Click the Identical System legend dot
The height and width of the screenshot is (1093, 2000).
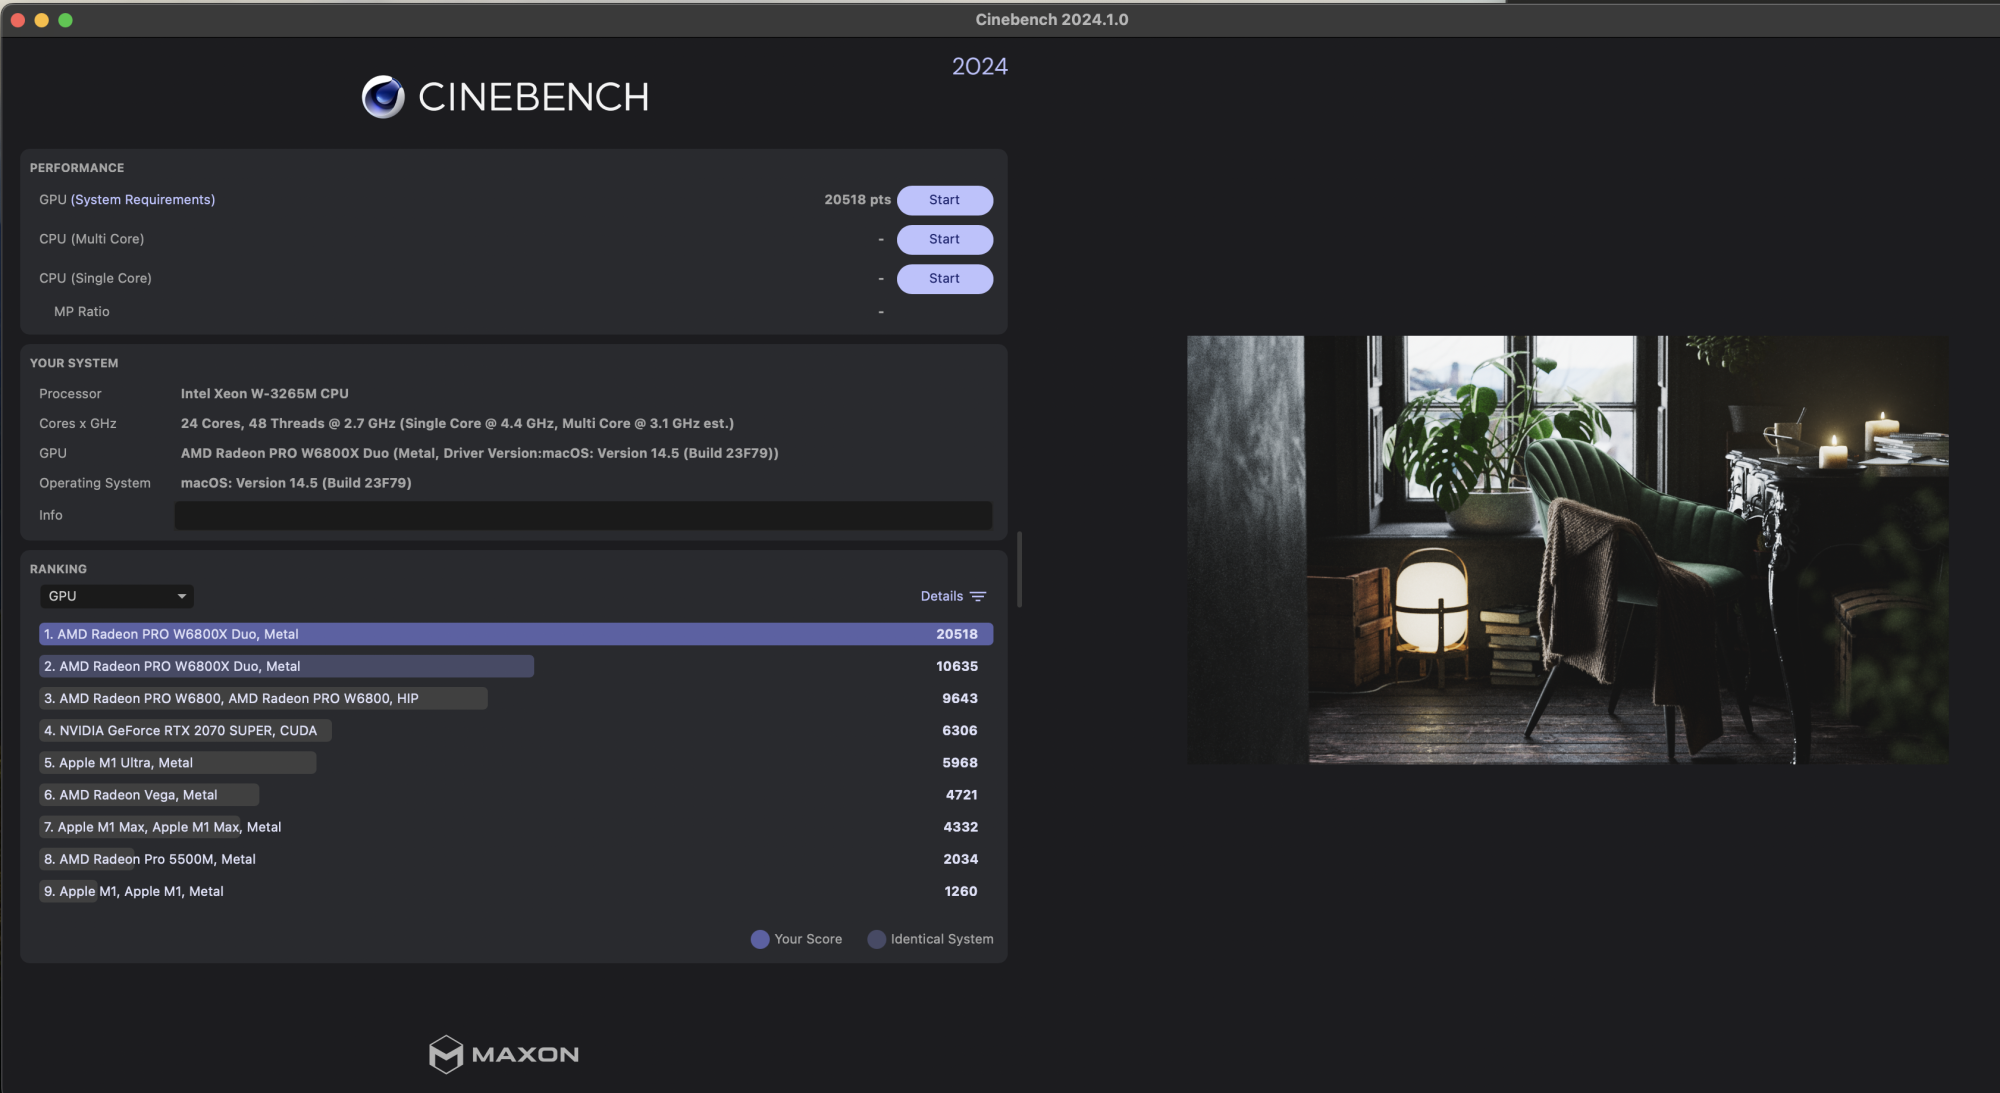[x=877, y=939]
